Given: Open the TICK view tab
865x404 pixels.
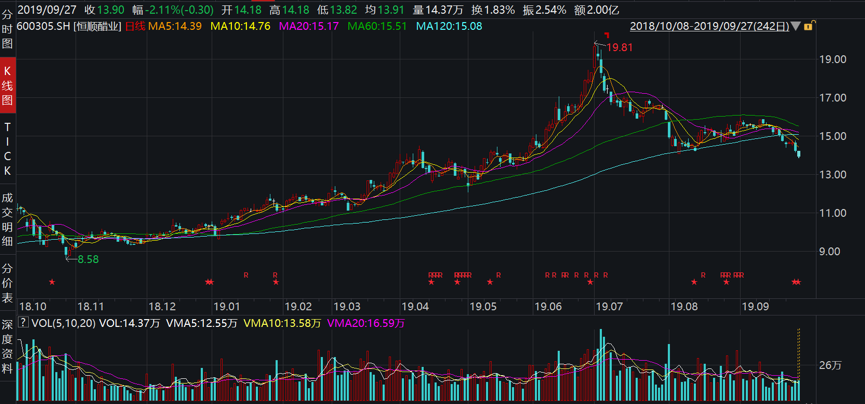Looking at the screenshot, I should pos(8,149).
